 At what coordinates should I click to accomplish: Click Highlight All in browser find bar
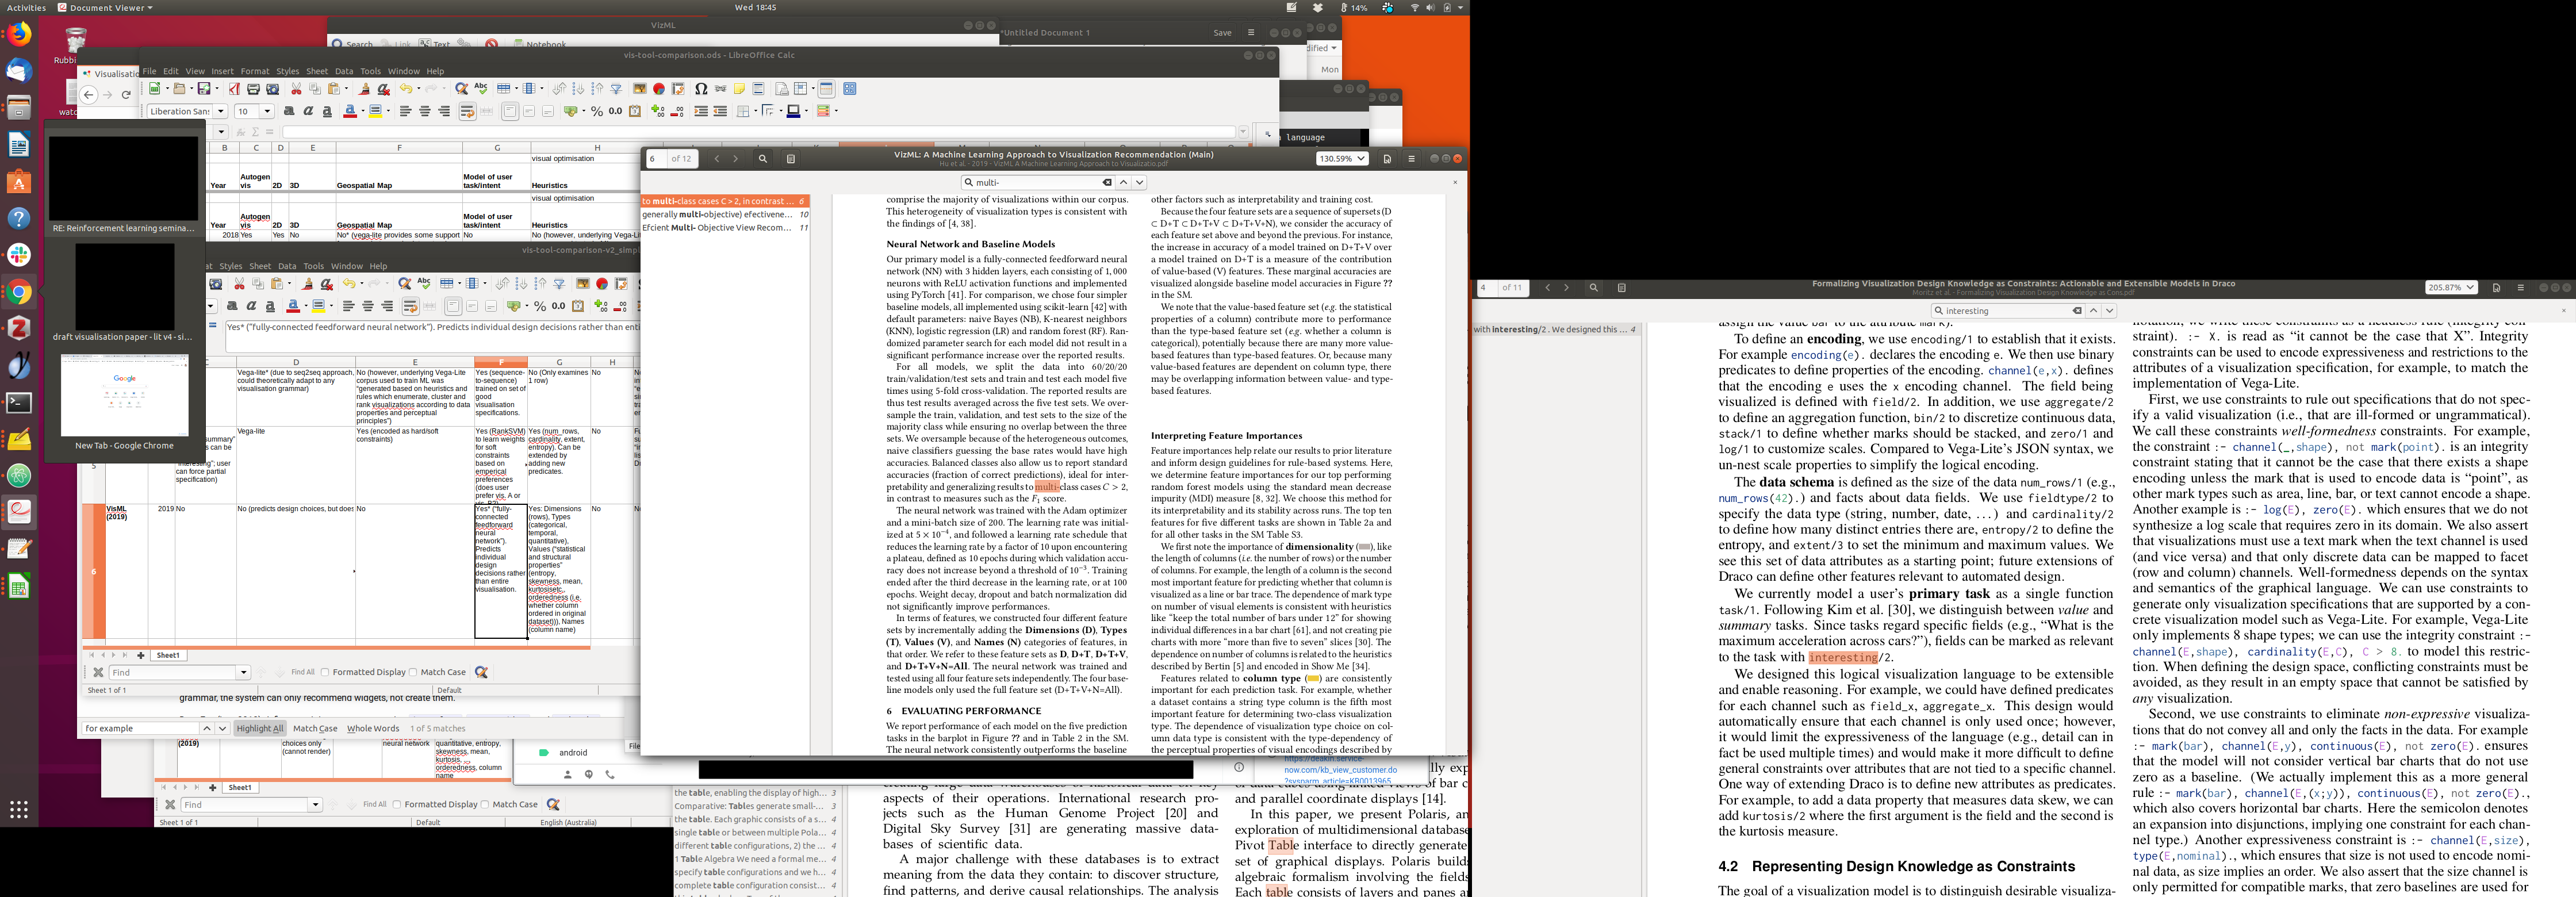260,728
